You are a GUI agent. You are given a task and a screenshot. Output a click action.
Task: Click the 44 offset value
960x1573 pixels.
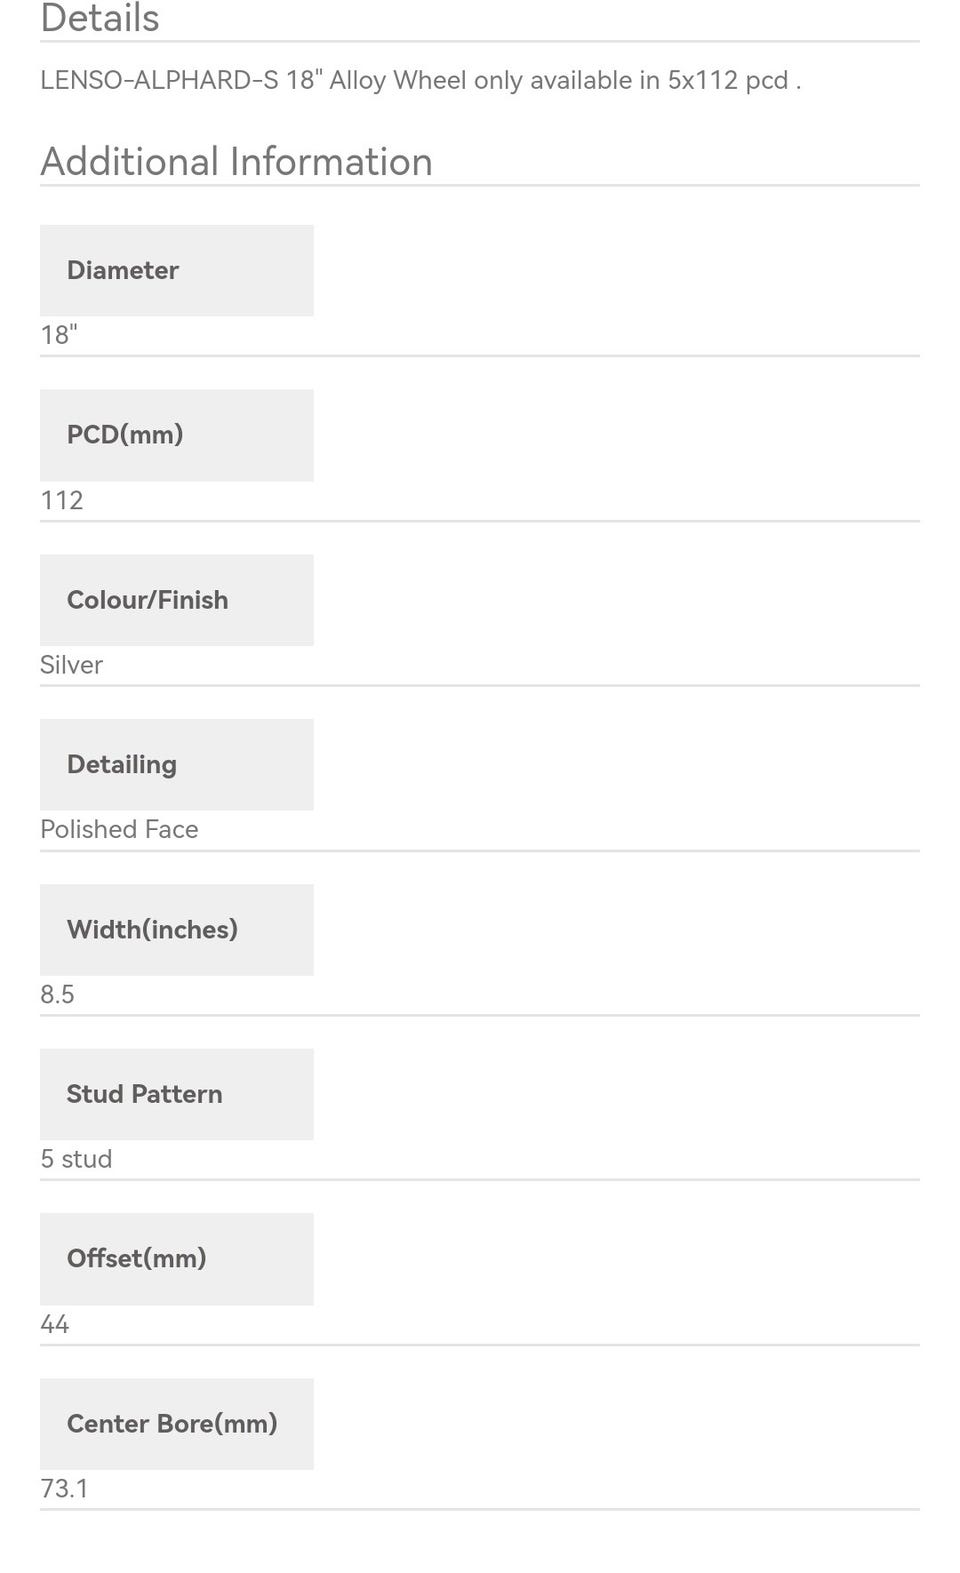55,1324
